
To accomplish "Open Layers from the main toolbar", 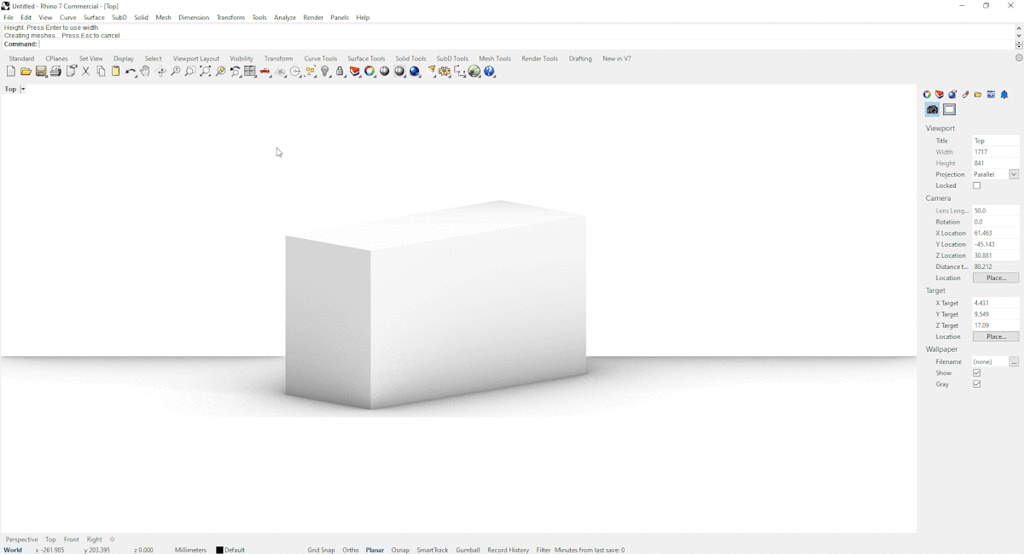I will (x=355, y=71).
